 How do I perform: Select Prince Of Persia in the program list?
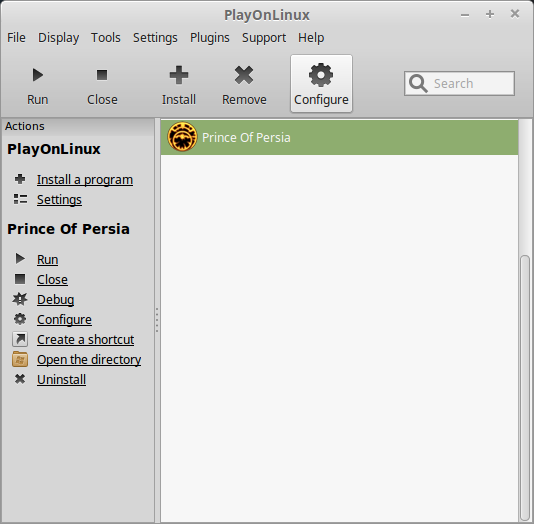pos(339,138)
